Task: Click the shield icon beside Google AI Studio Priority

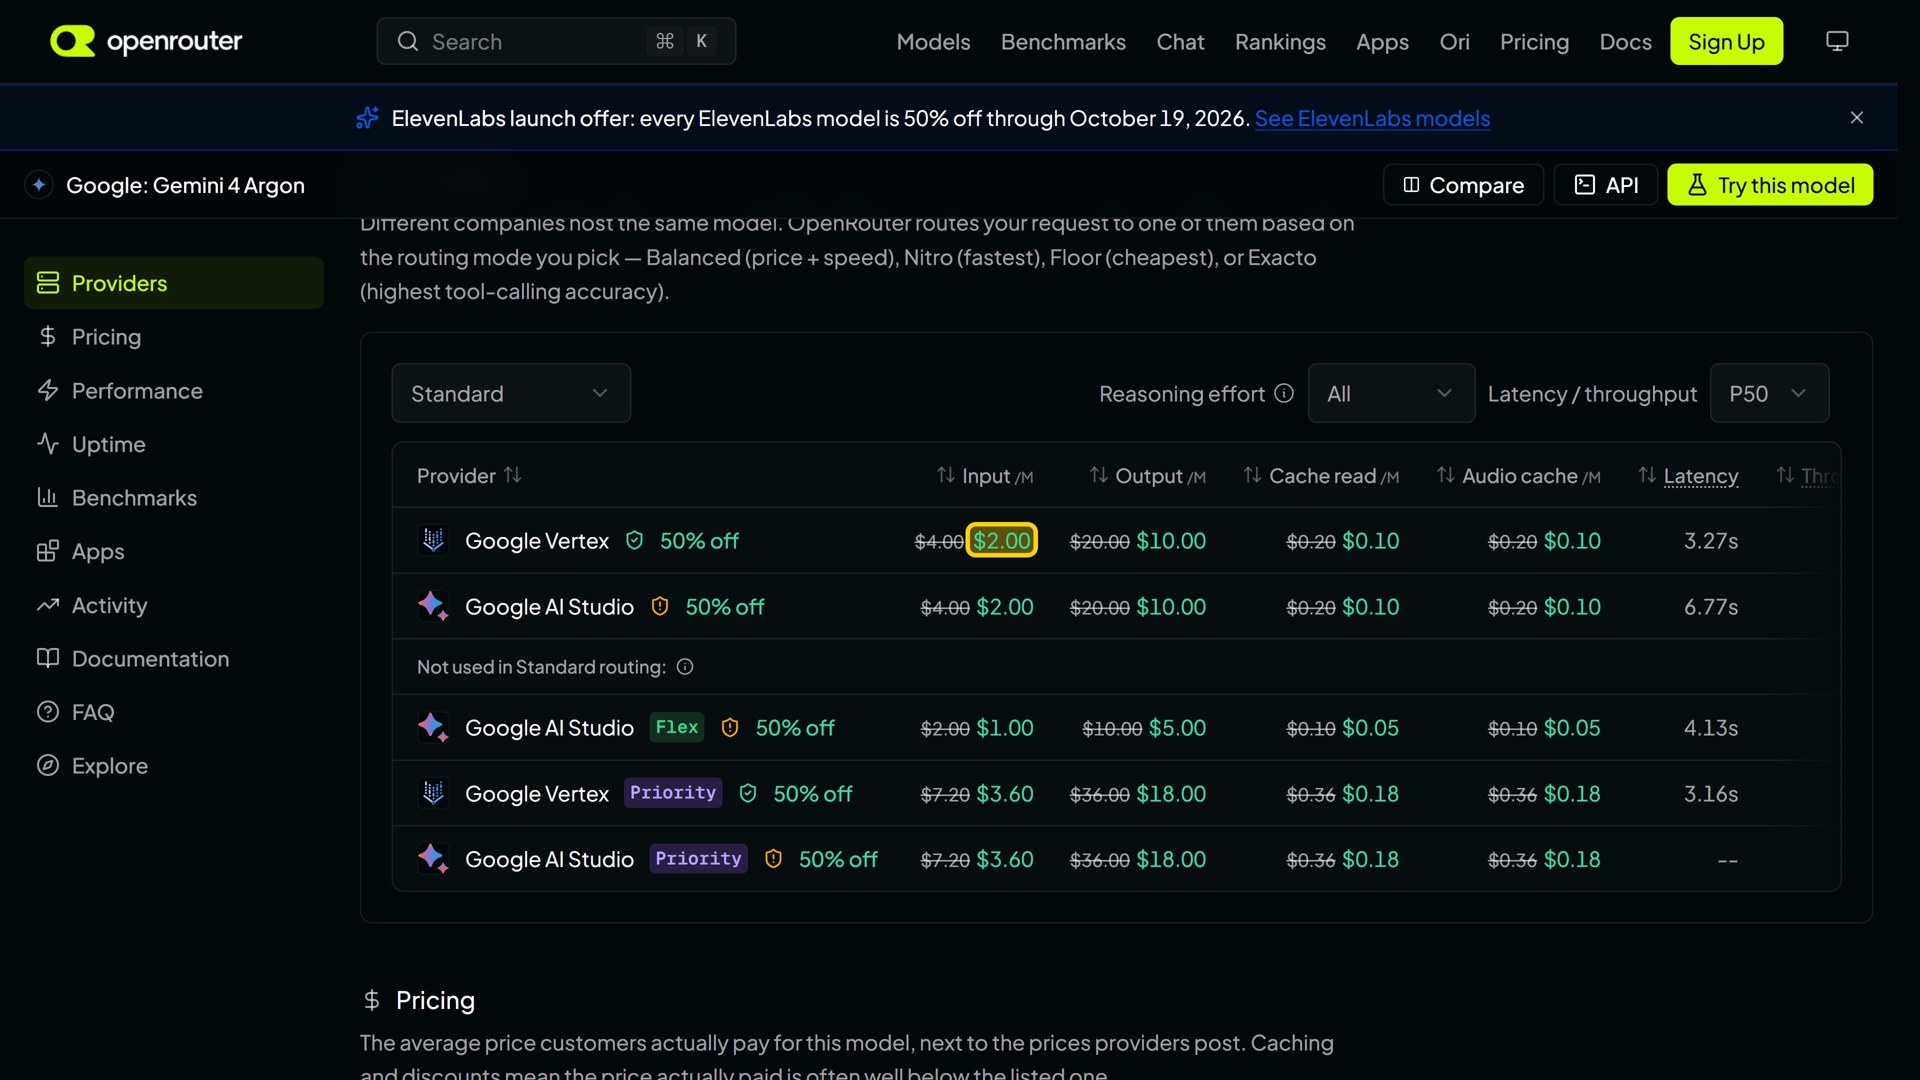Action: click(773, 860)
